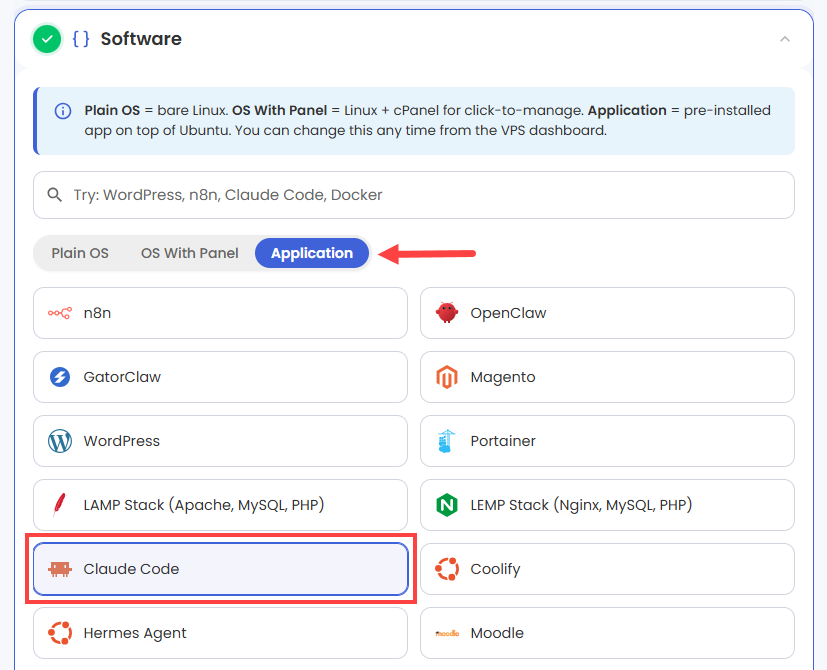827x670 pixels.
Task: Choose LEMP Stack (Nginx, MySQL, PHP)
Action: tap(607, 505)
